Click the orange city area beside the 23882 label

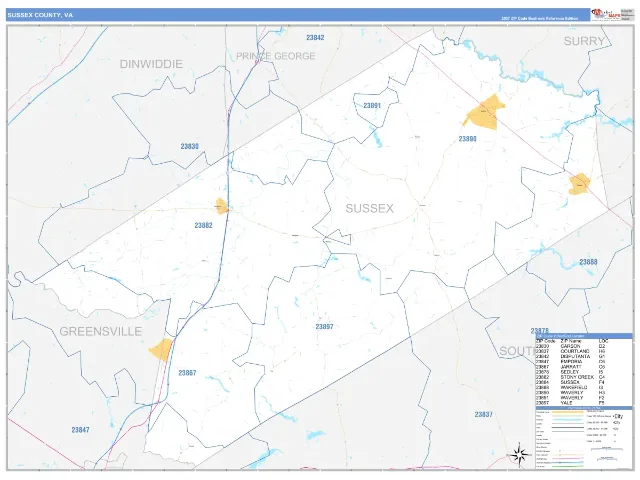coord(222,206)
